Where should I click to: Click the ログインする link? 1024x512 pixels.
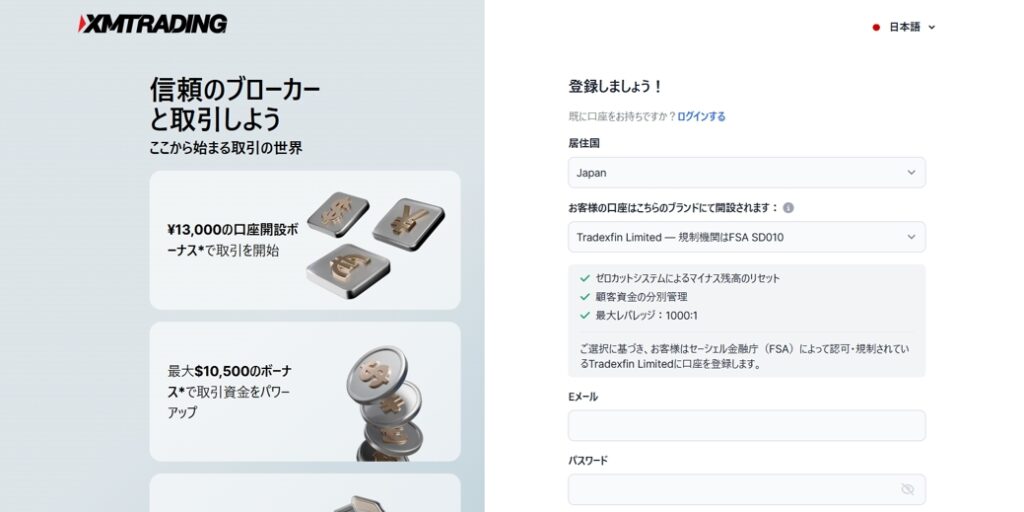pos(701,116)
